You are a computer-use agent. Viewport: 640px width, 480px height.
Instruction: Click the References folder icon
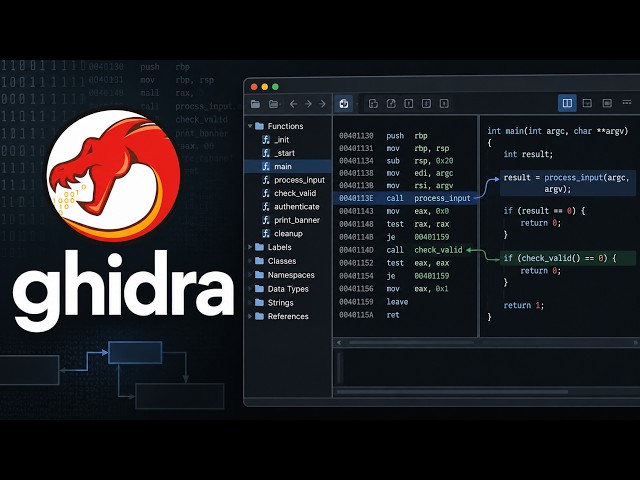tap(259, 316)
